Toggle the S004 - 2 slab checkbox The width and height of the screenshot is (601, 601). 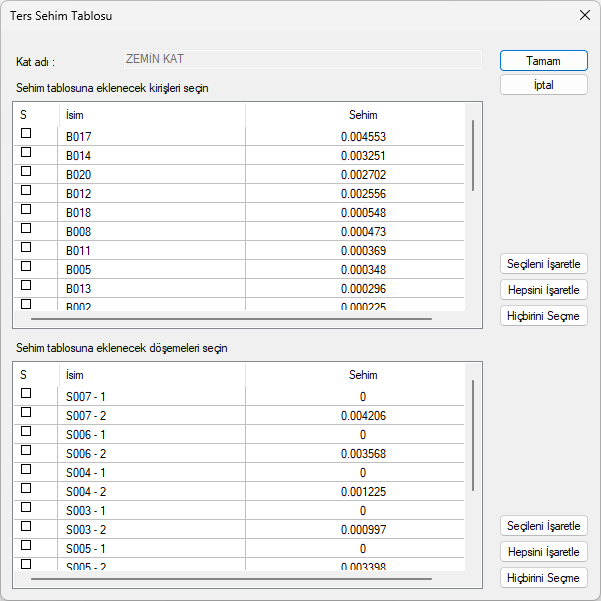click(26, 489)
